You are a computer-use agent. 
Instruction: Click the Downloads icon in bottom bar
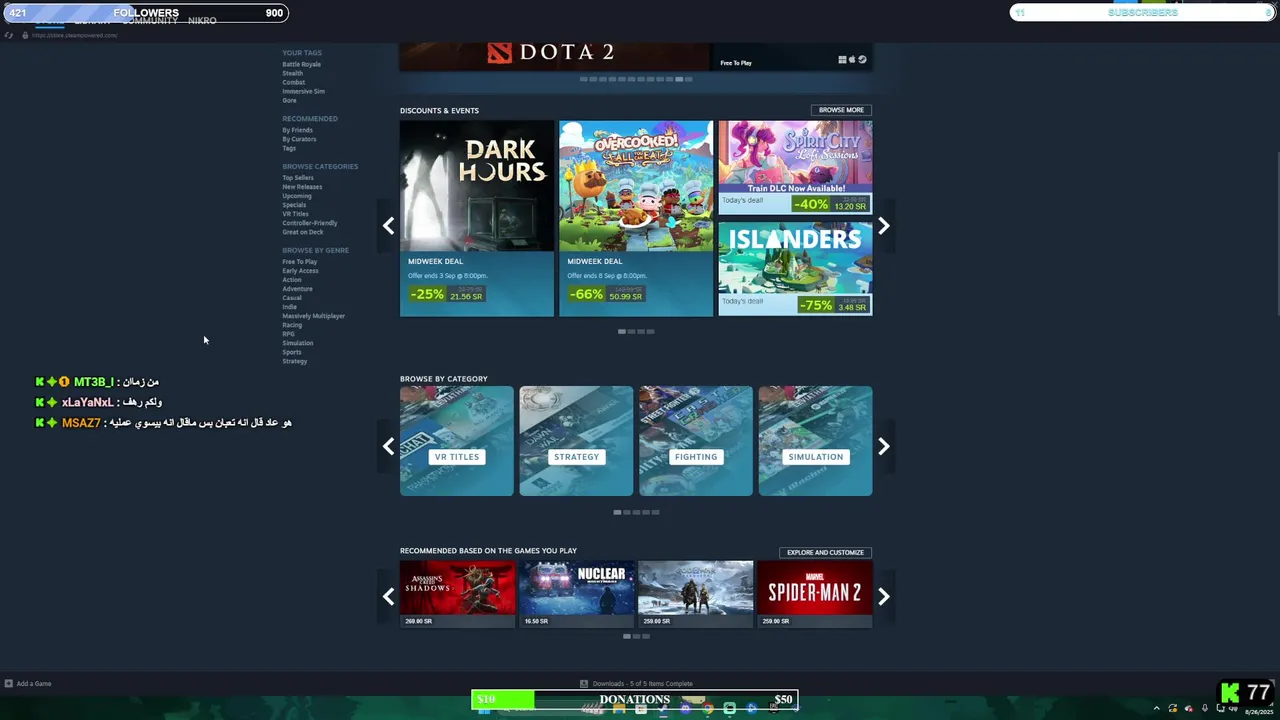(x=584, y=684)
